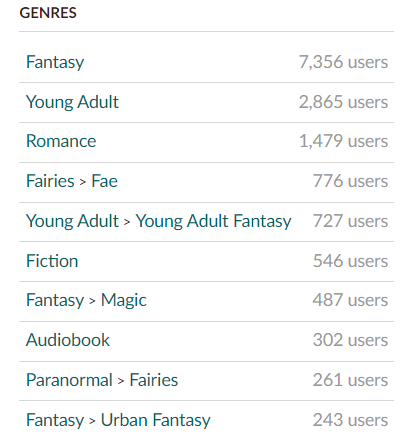View the 2,865 users for Young Adult

coord(343,102)
